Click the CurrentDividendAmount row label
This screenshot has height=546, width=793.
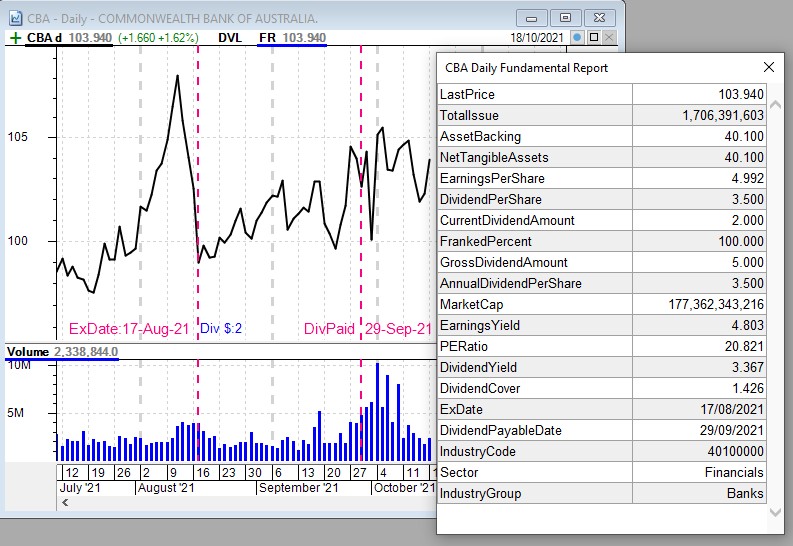pyautogui.click(x=507, y=220)
